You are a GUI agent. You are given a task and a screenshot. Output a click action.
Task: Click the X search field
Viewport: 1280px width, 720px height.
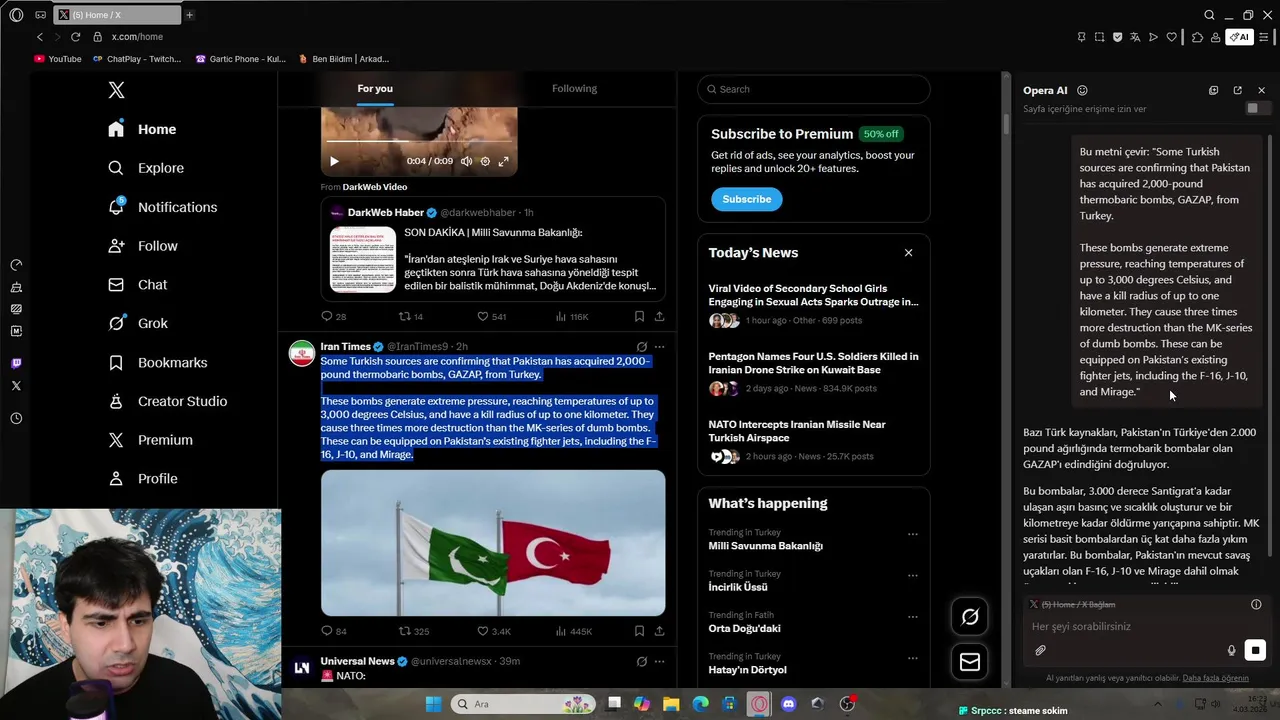(x=813, y=89)
